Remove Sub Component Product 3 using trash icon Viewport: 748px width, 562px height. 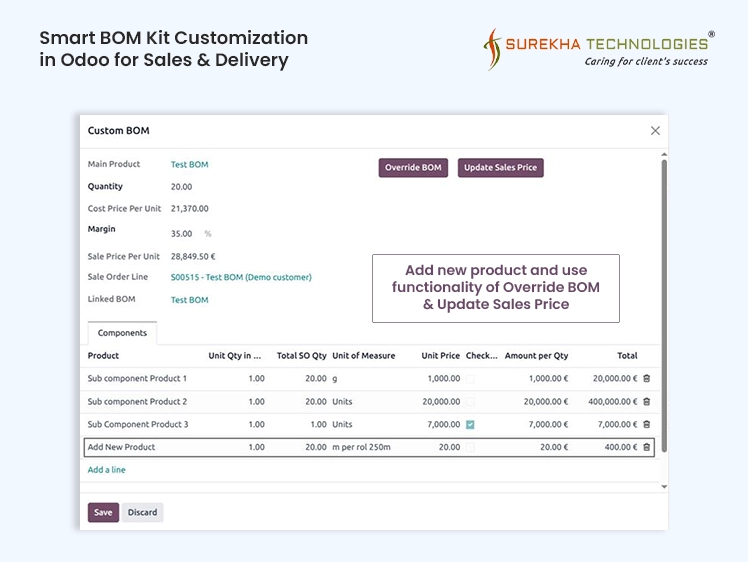(646, 424)
